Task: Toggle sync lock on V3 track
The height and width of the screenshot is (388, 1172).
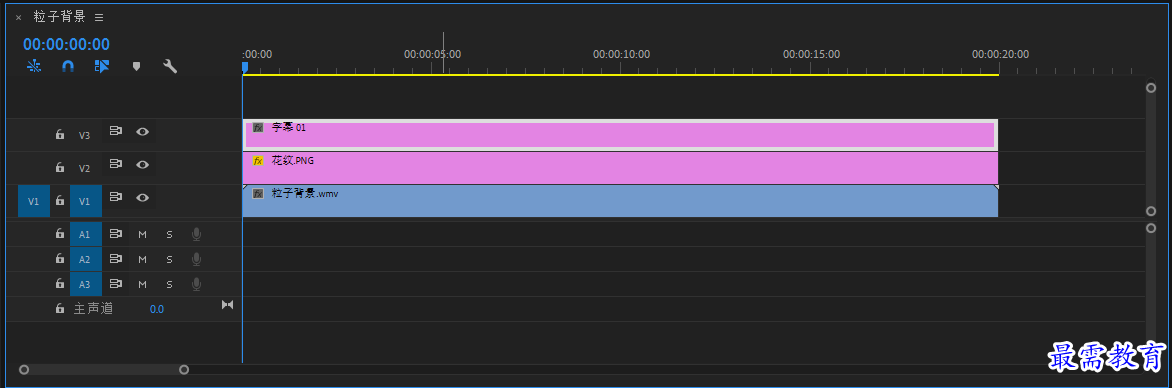Action: [116, 132]
